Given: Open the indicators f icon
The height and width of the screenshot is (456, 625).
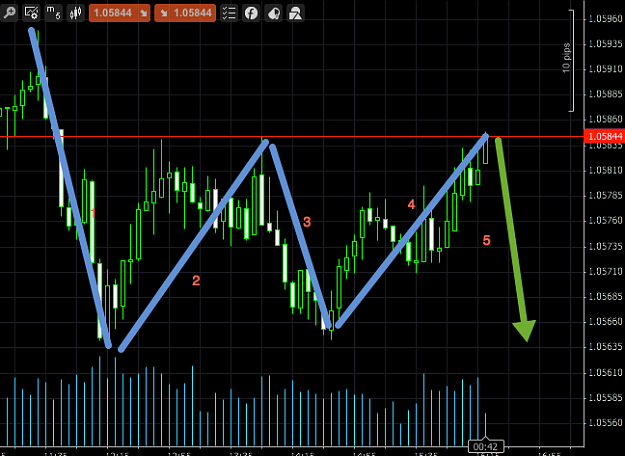Looking at the screenshot, I should (x=251, y=13).
